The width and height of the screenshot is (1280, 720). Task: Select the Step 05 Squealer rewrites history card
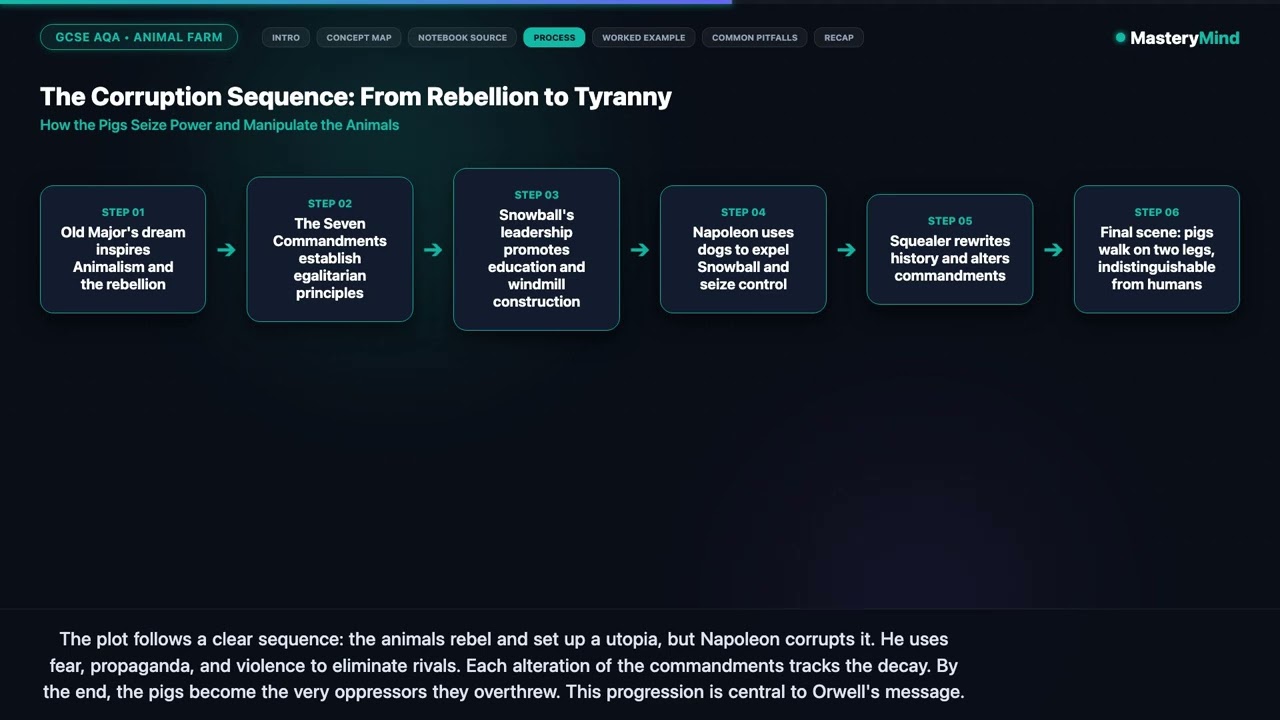pyautogui.click(x=950, y=249)
